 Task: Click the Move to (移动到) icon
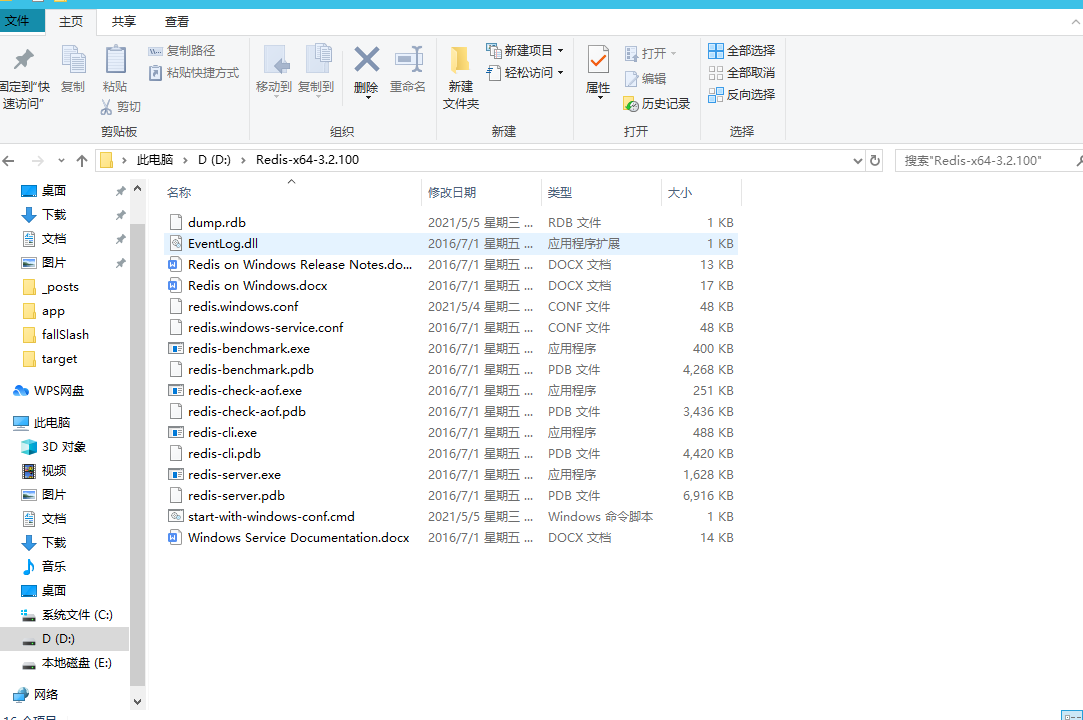(274, 60)
